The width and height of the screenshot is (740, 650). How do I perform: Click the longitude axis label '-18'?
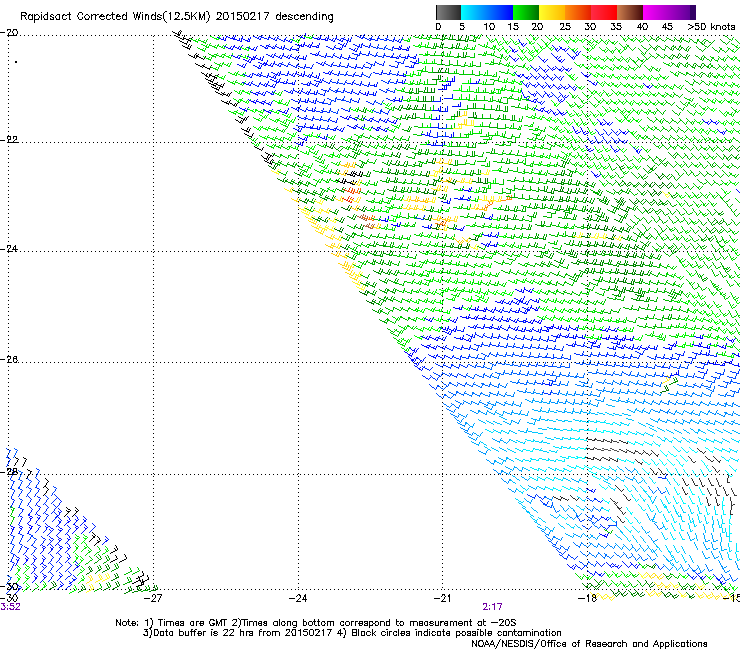(x=587, y=598)
